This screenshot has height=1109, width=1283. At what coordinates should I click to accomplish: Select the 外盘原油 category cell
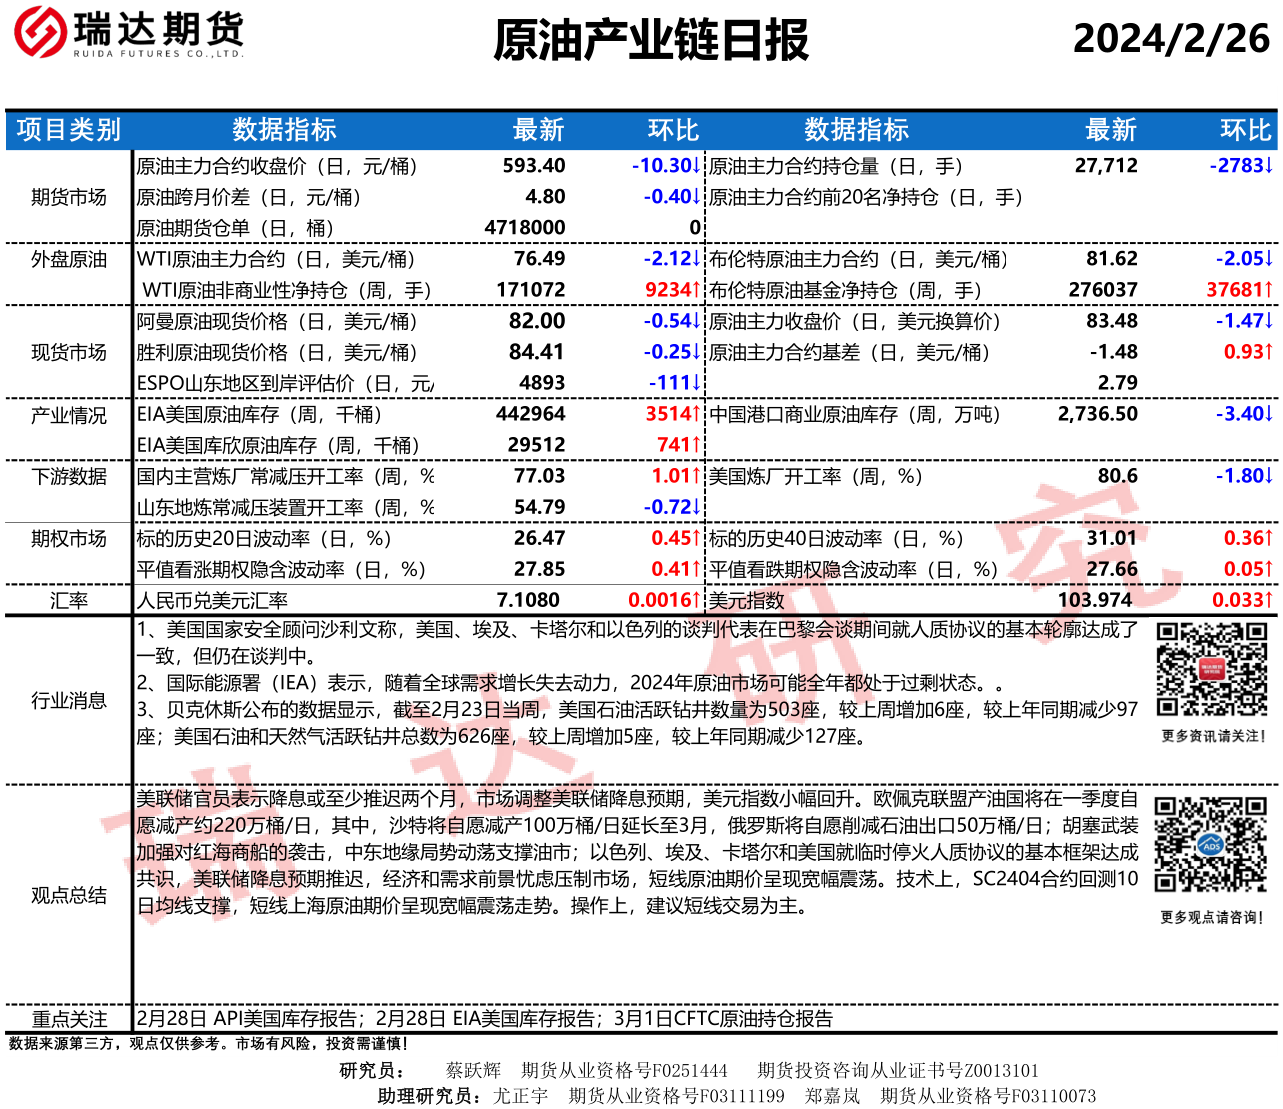pyautogui.click(x=68, y=259)
